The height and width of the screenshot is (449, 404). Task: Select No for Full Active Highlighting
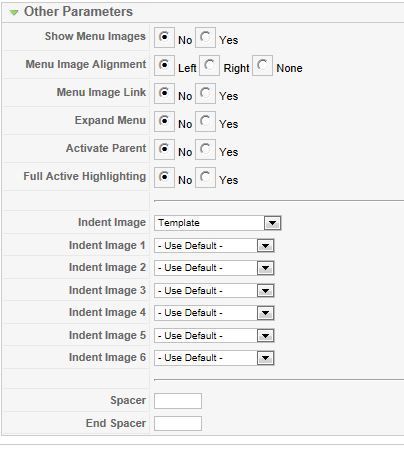164,177
